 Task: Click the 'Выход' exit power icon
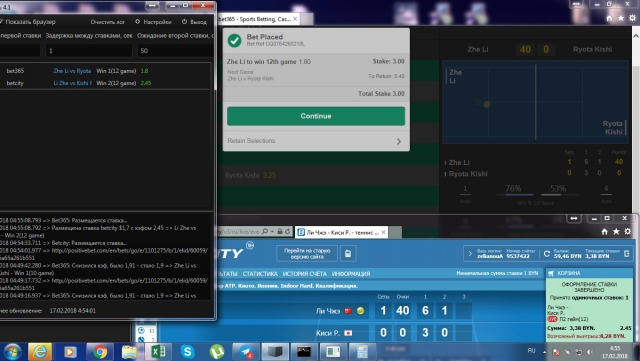[x=184, y=22]
